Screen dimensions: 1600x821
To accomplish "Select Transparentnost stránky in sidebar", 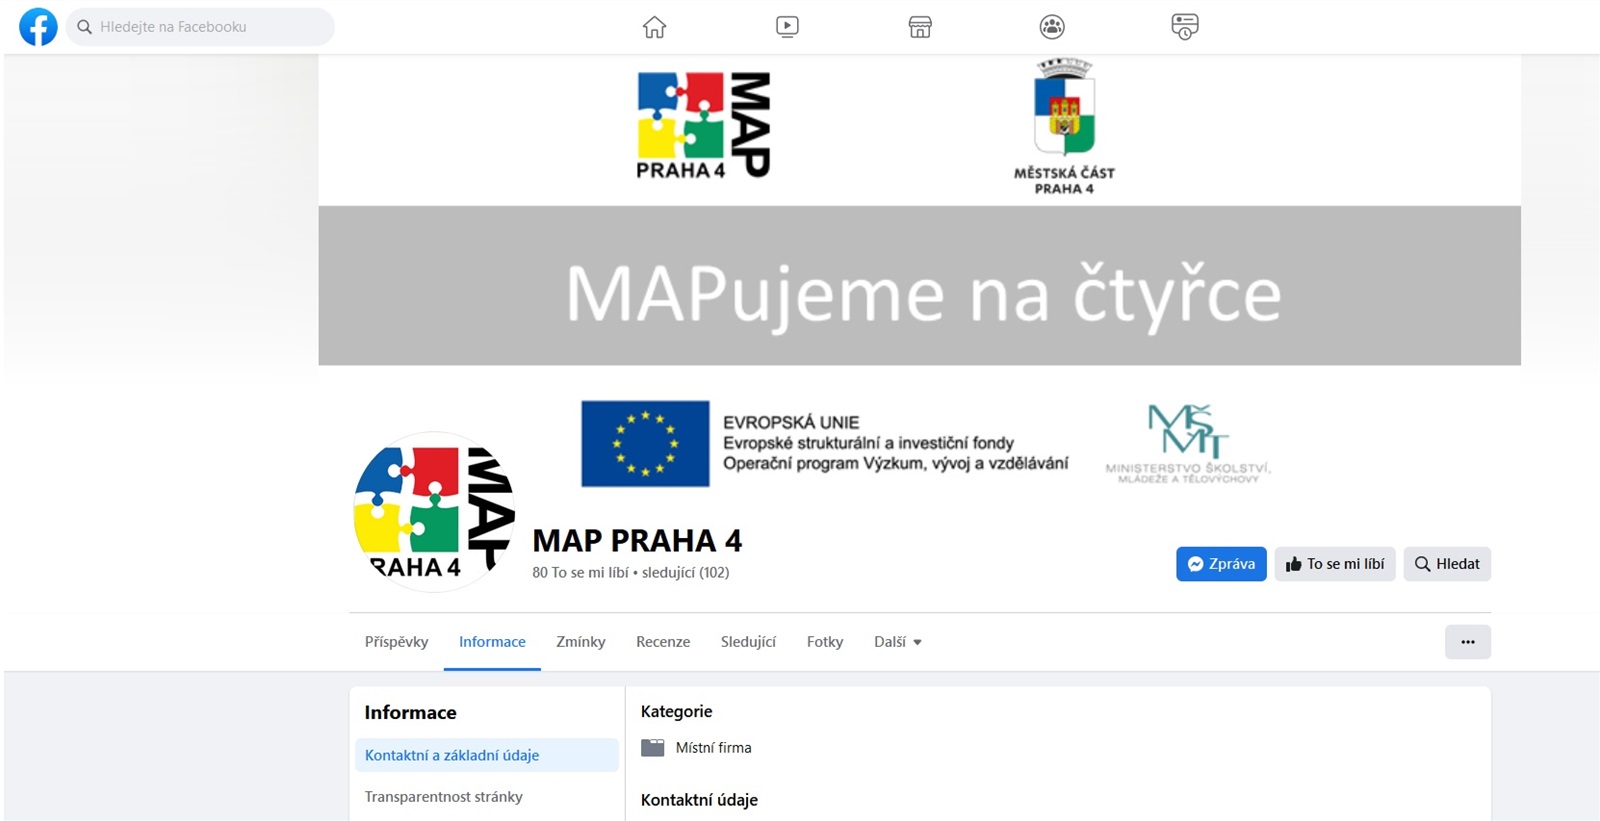I will 443,797.
